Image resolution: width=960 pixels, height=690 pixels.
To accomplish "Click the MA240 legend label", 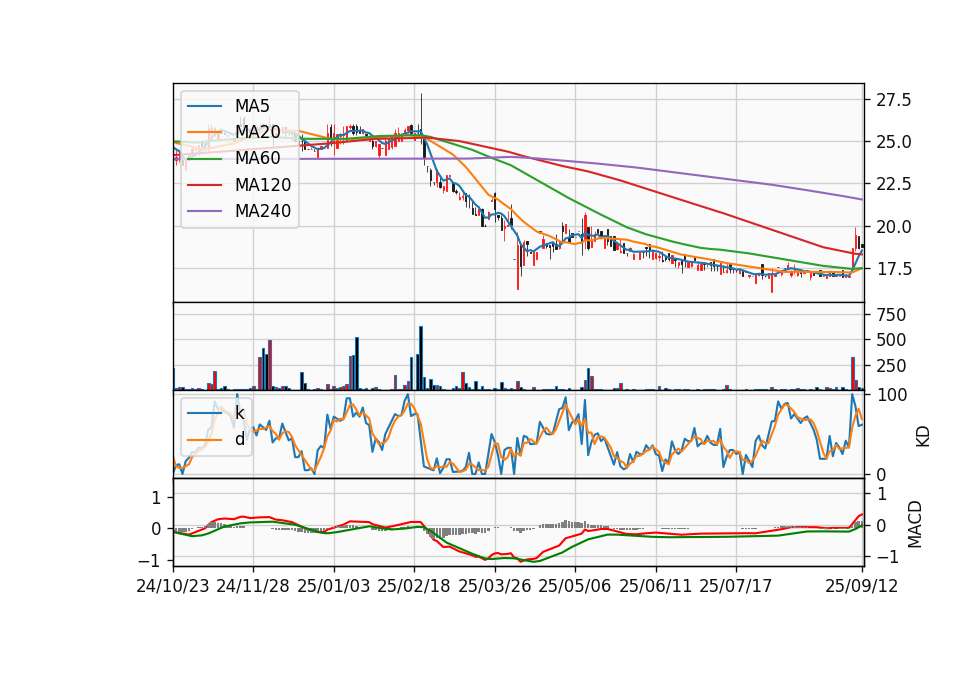I will pos(263,211).
